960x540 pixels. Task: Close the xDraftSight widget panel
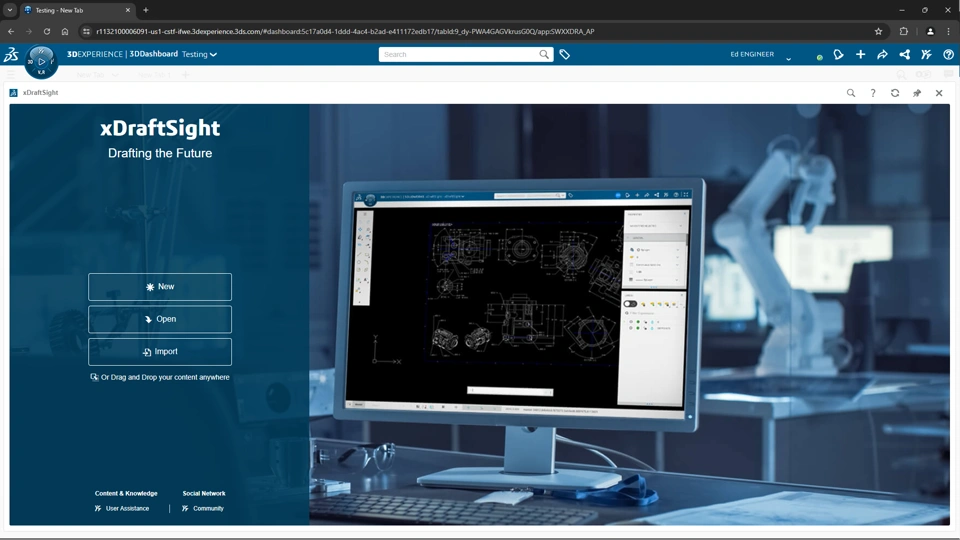939,93
